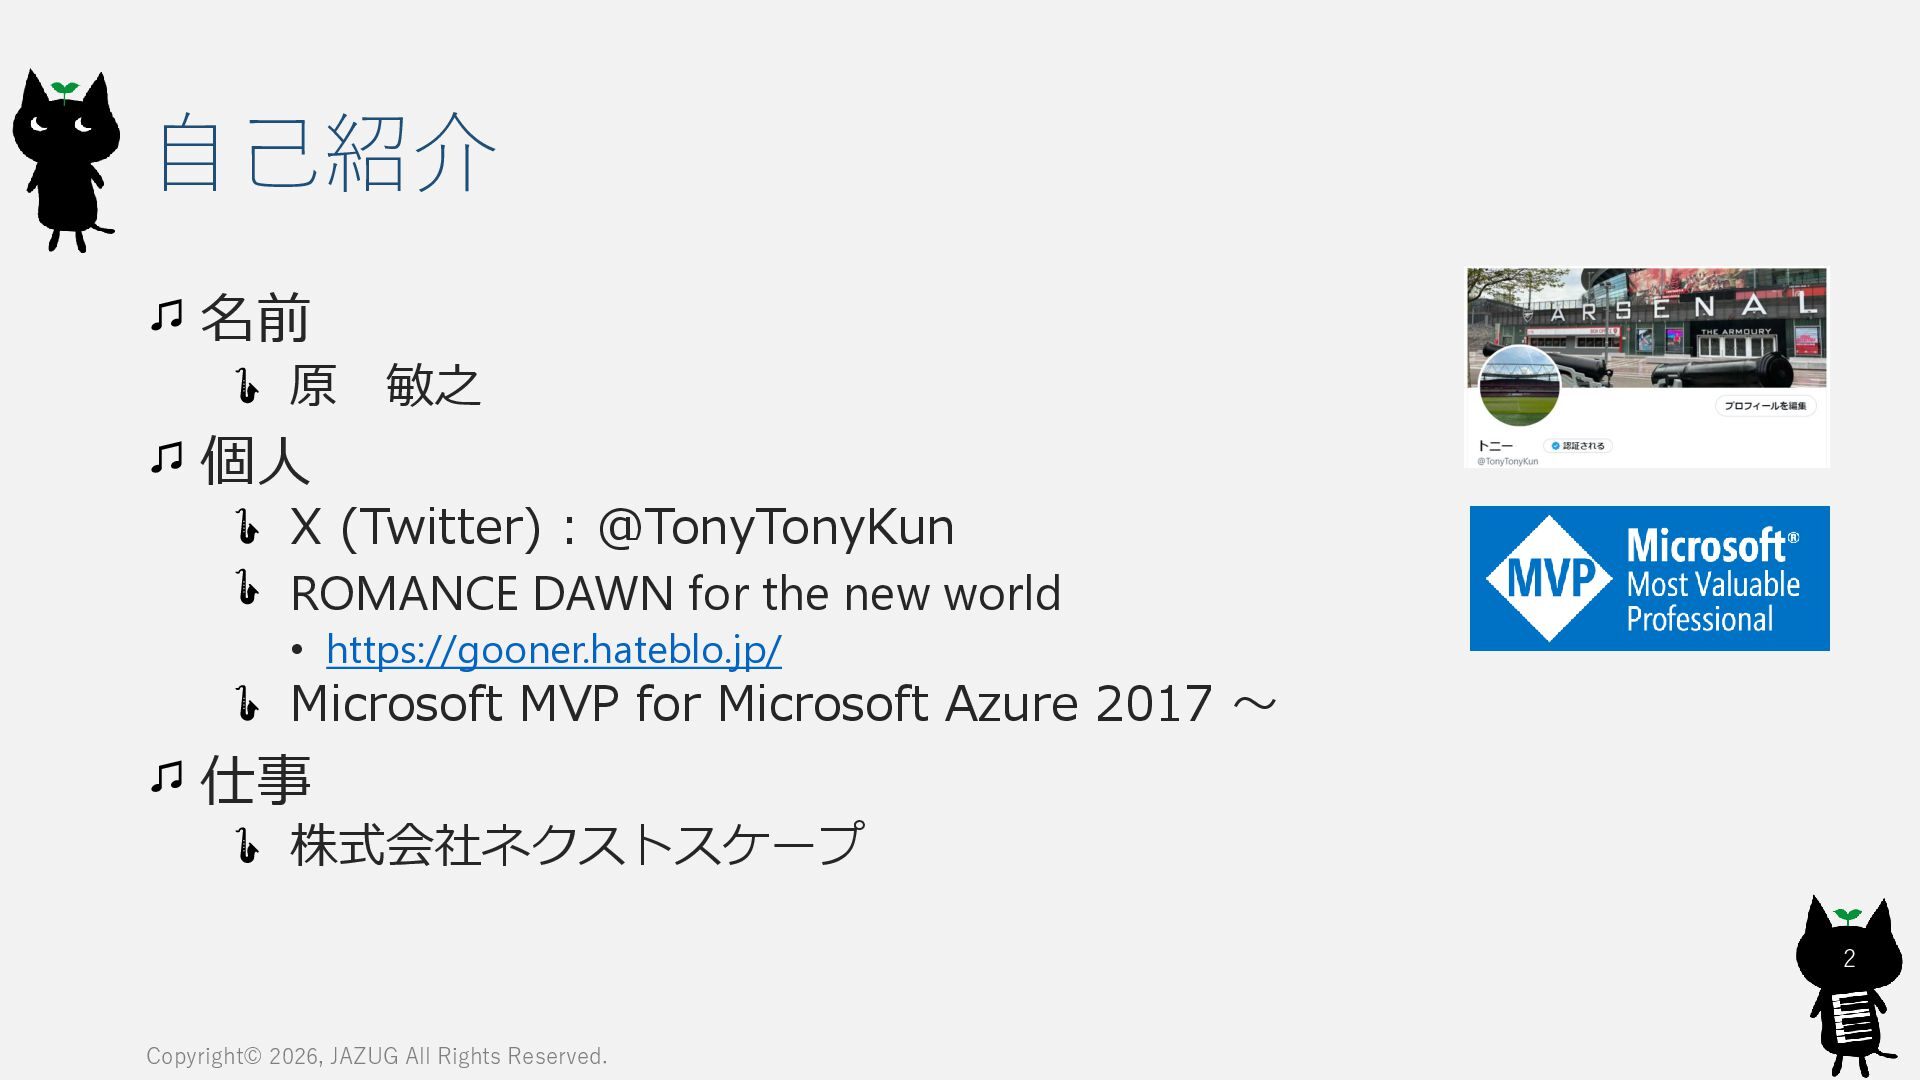Click the saxophone bullet beside 株式会社ネクストスケープ
Viewport: 1920px width, 1080px height.
pos(247,845)
